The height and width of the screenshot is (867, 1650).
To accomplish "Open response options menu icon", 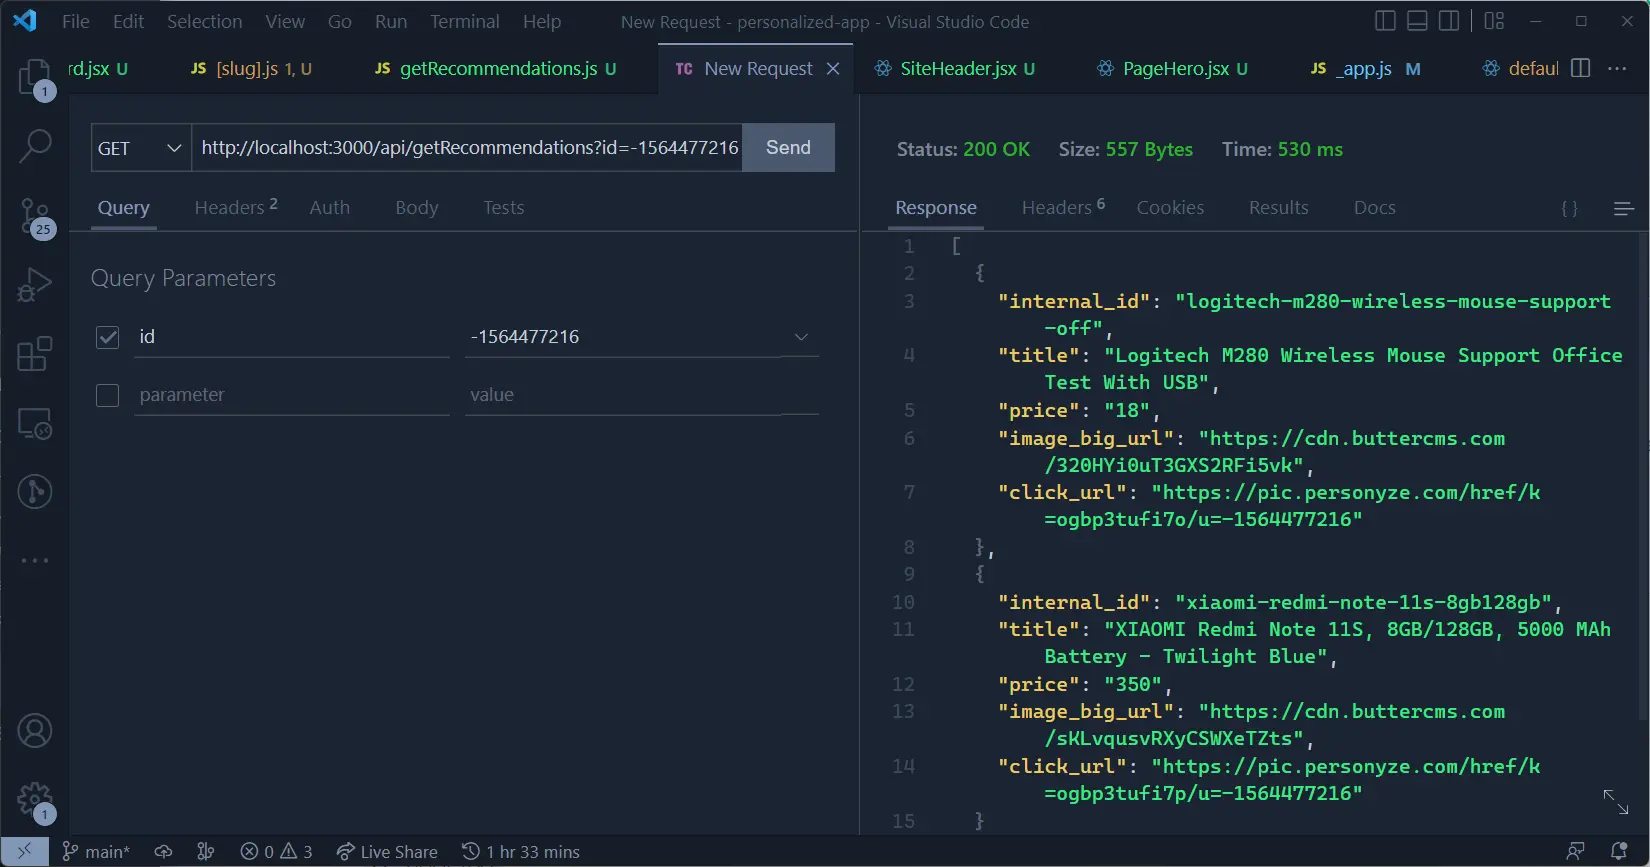I will (1623, 208).
